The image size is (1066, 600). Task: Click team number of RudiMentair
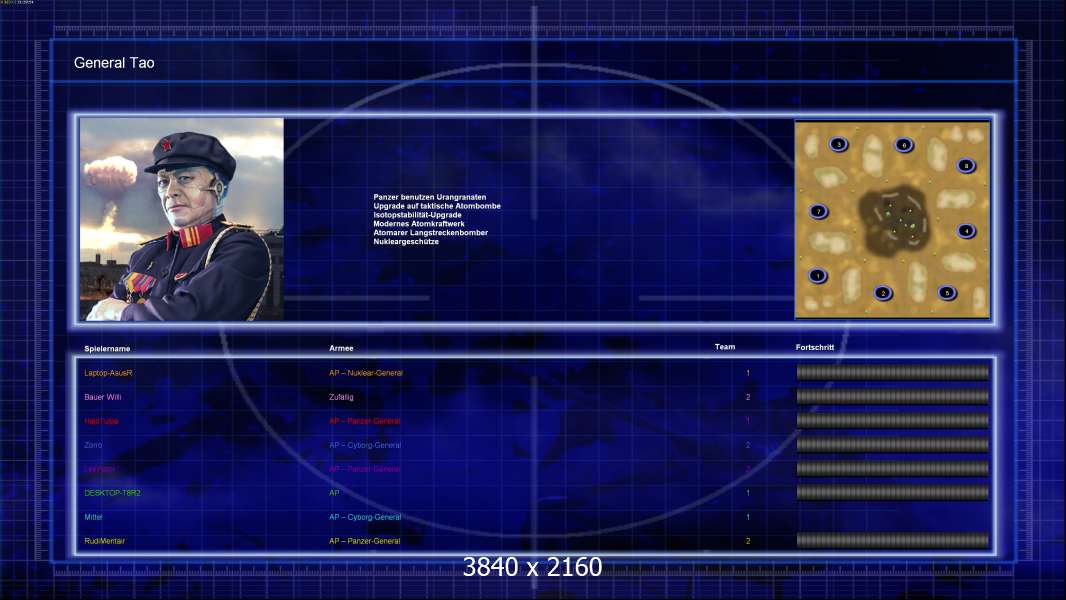point(748,541)
